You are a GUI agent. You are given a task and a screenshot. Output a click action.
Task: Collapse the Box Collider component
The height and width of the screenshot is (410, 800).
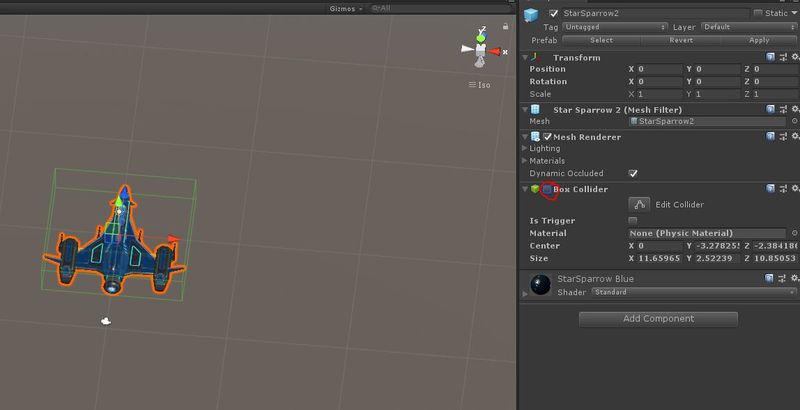point(525,189)
